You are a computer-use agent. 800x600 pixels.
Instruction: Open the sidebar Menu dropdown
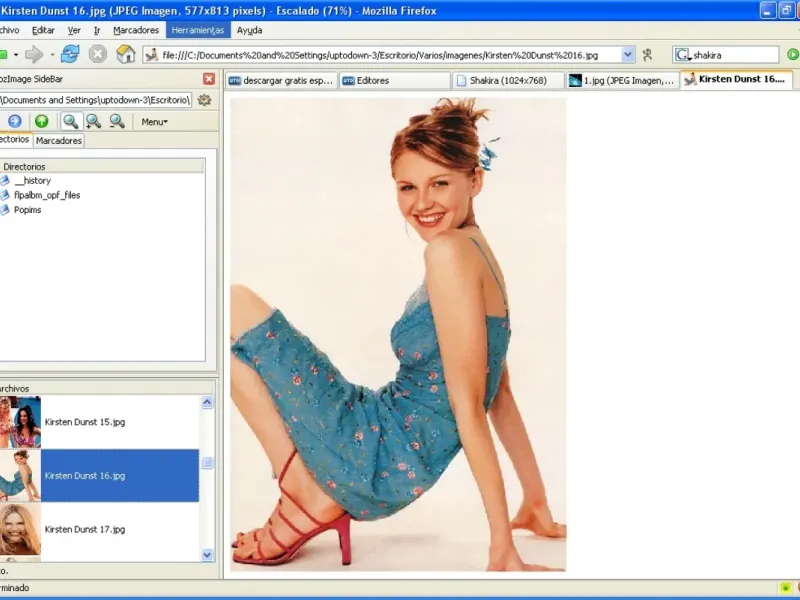pyautogui.click(x=155, y=122)
